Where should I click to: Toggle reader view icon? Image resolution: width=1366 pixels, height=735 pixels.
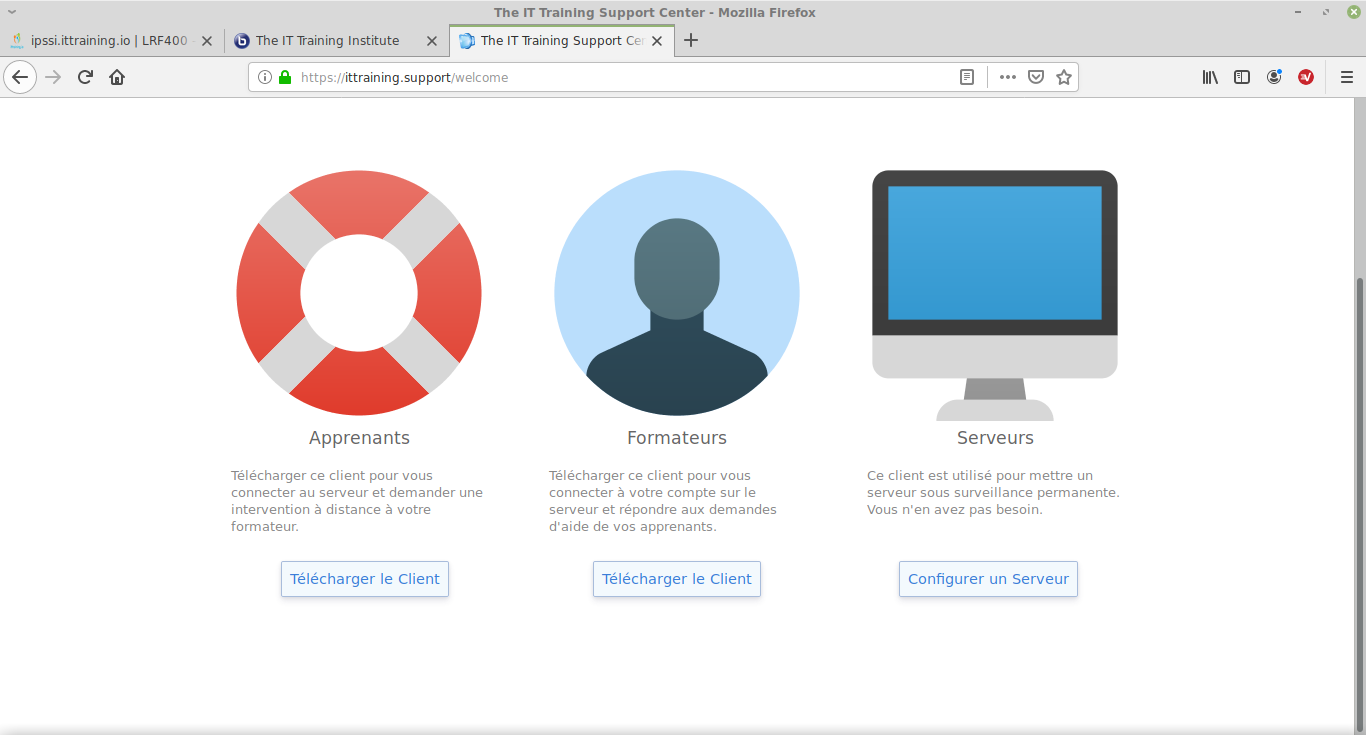click(x=967, y=77)
